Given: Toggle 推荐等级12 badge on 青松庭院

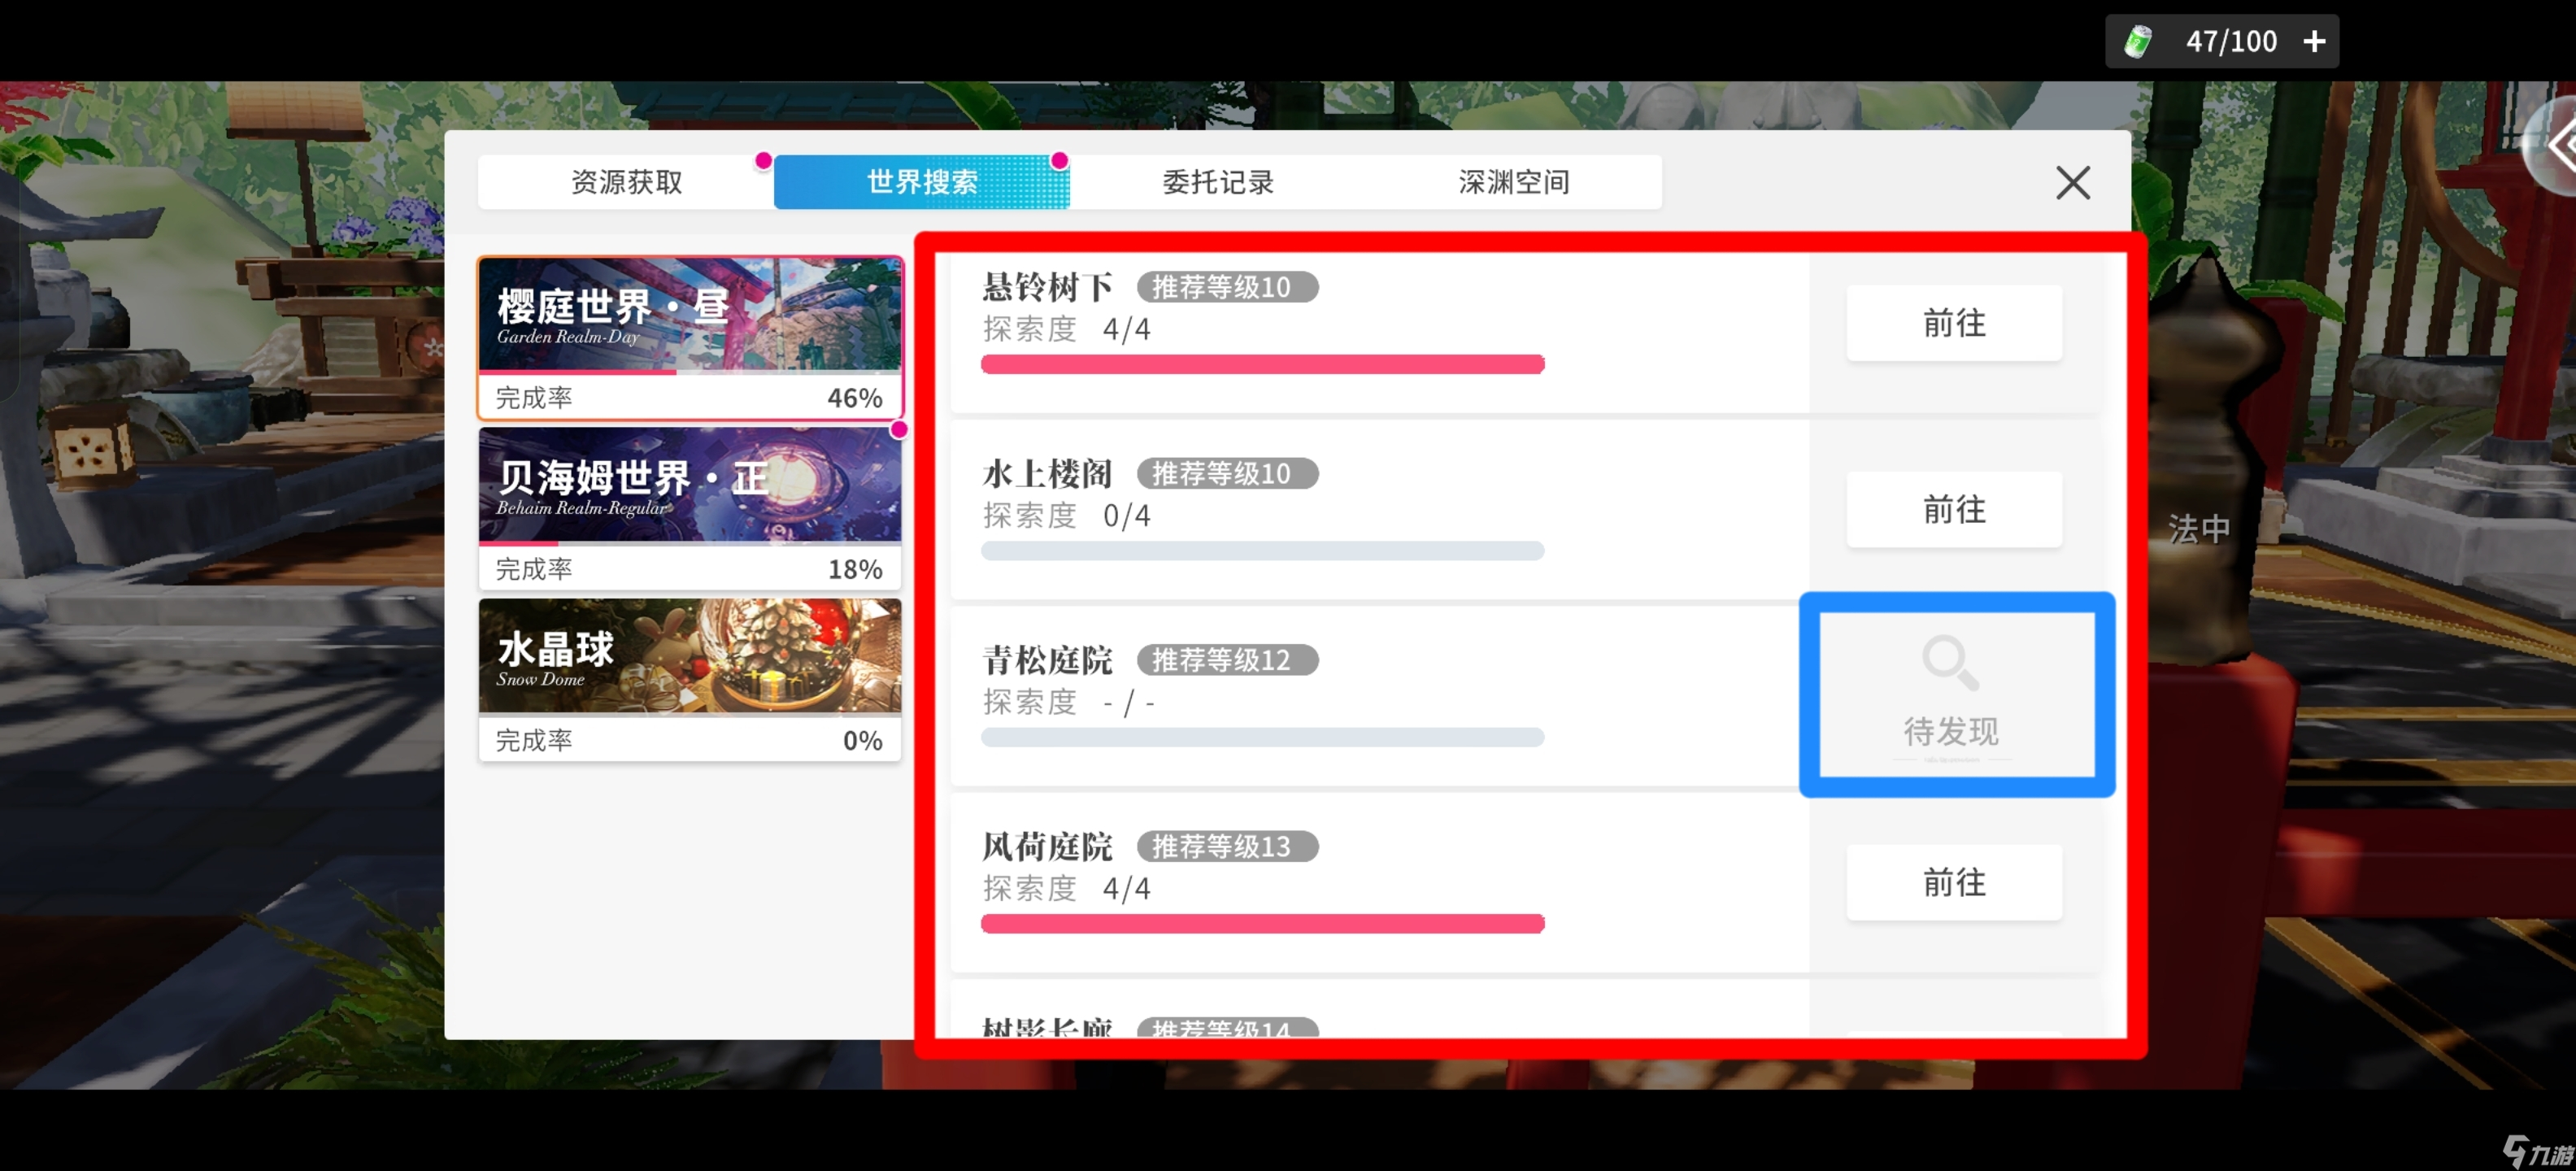Looking at the screenshot, I should click(1219, 660).
